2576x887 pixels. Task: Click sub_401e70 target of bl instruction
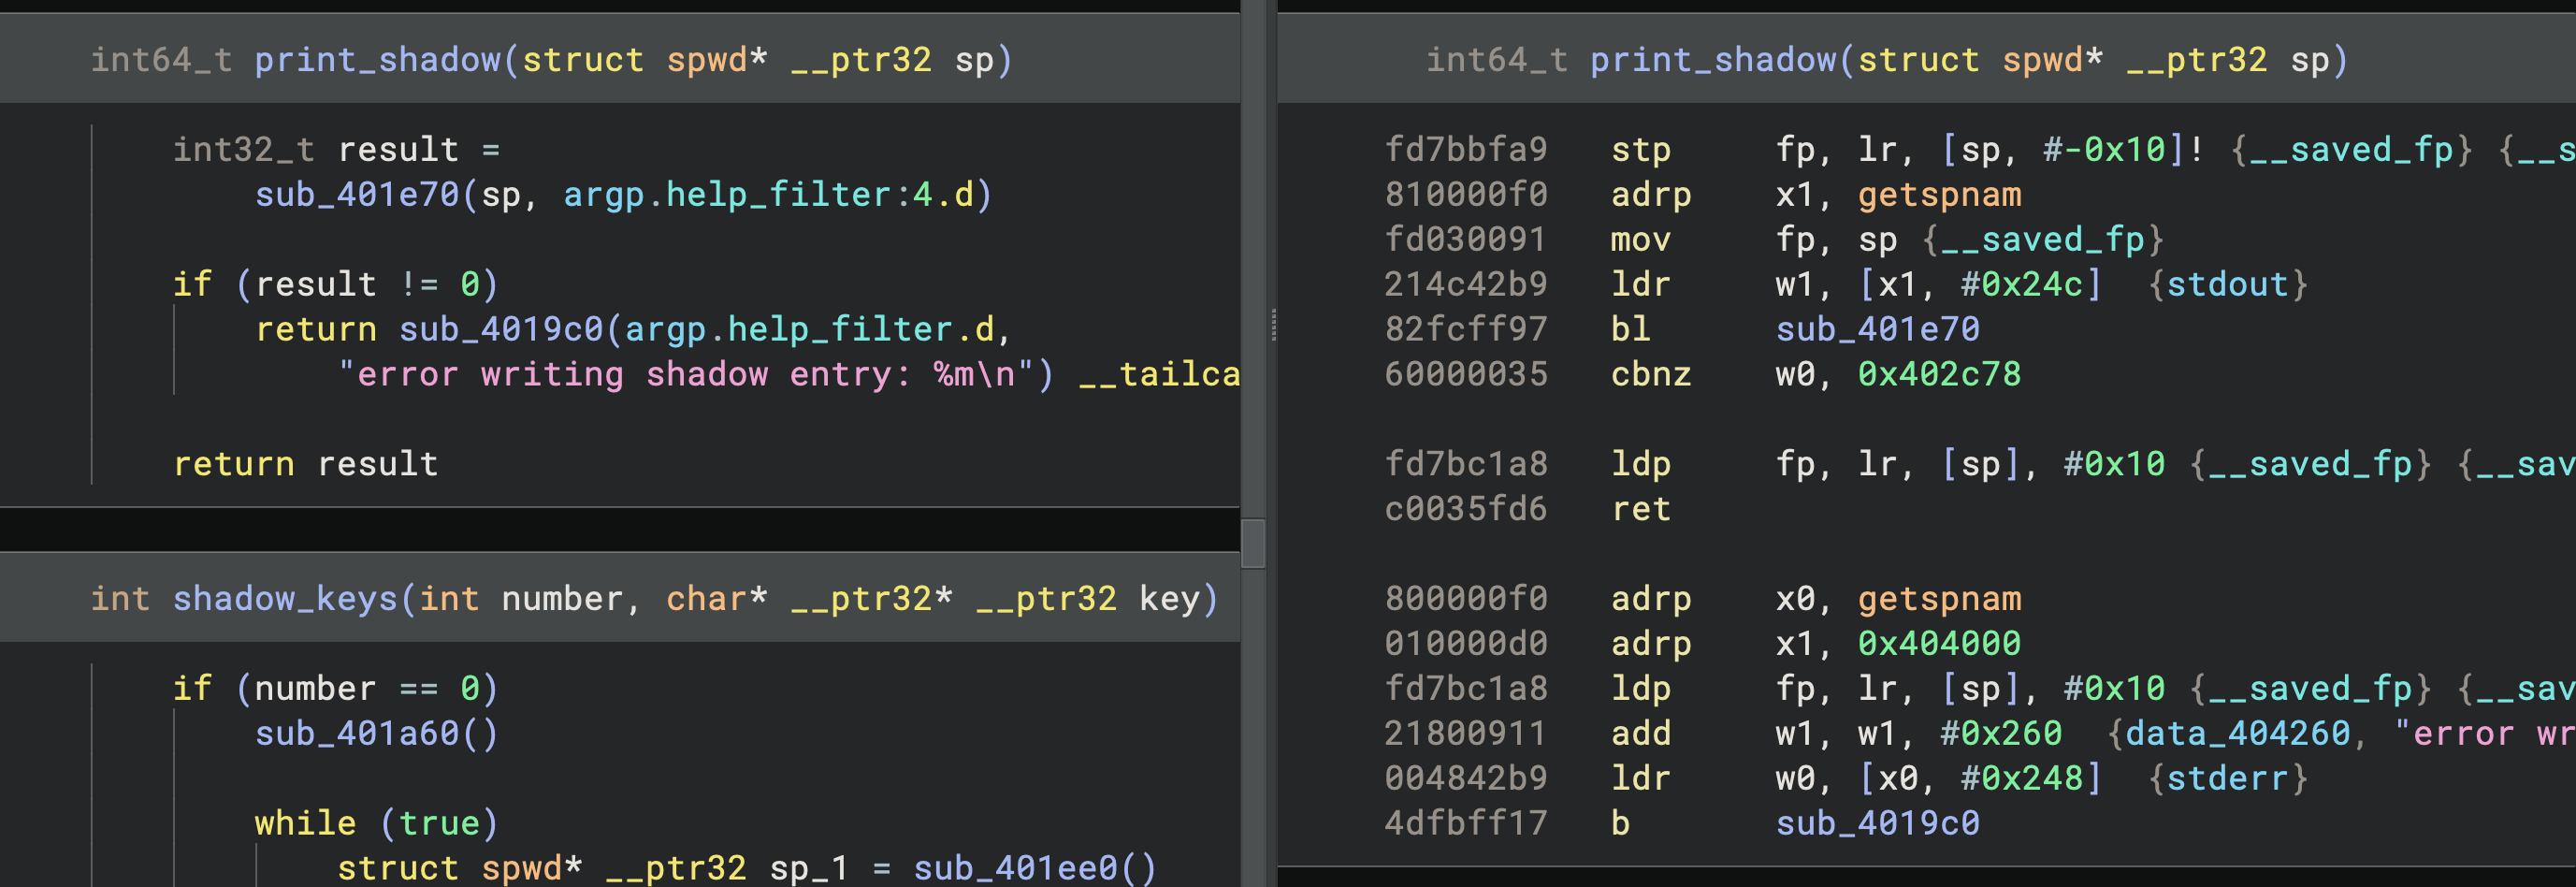pyautogui.click(x=1877, y=329)
